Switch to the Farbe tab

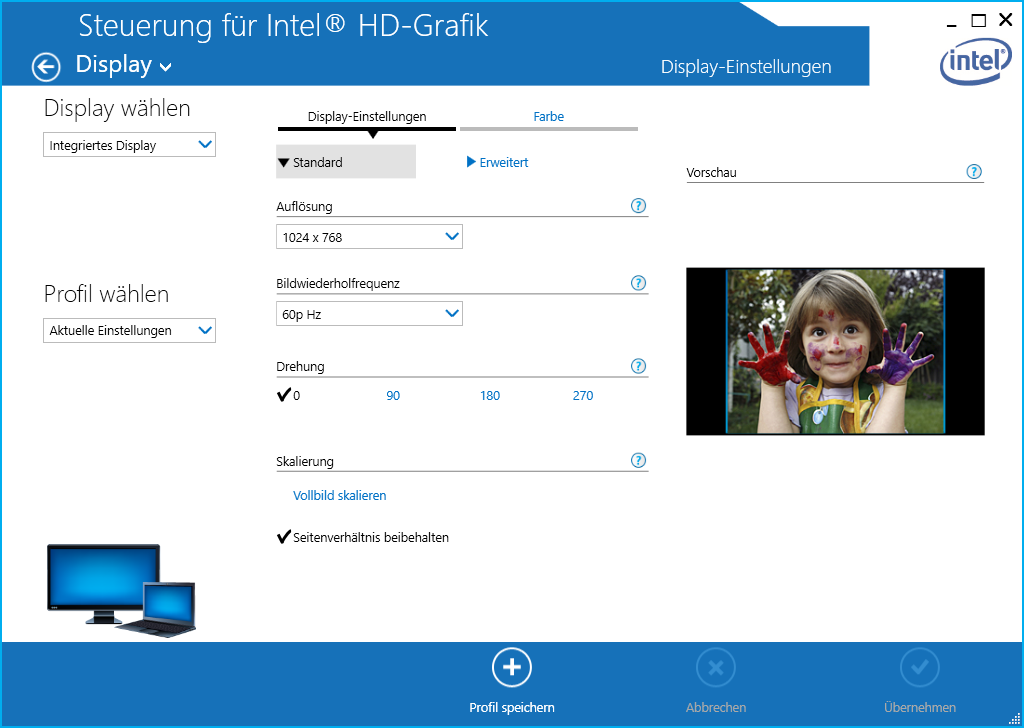click(549, 117)
